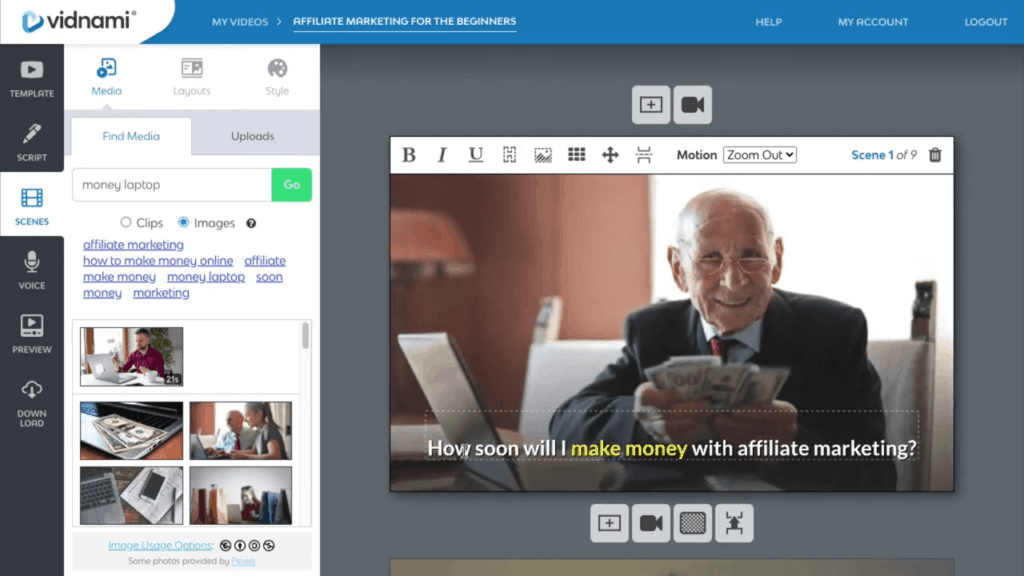The width and height of the screenshot is (1024, 576).
Task: Select the Find Media tab
Action: pyautogui.click(x=131, y=136)
